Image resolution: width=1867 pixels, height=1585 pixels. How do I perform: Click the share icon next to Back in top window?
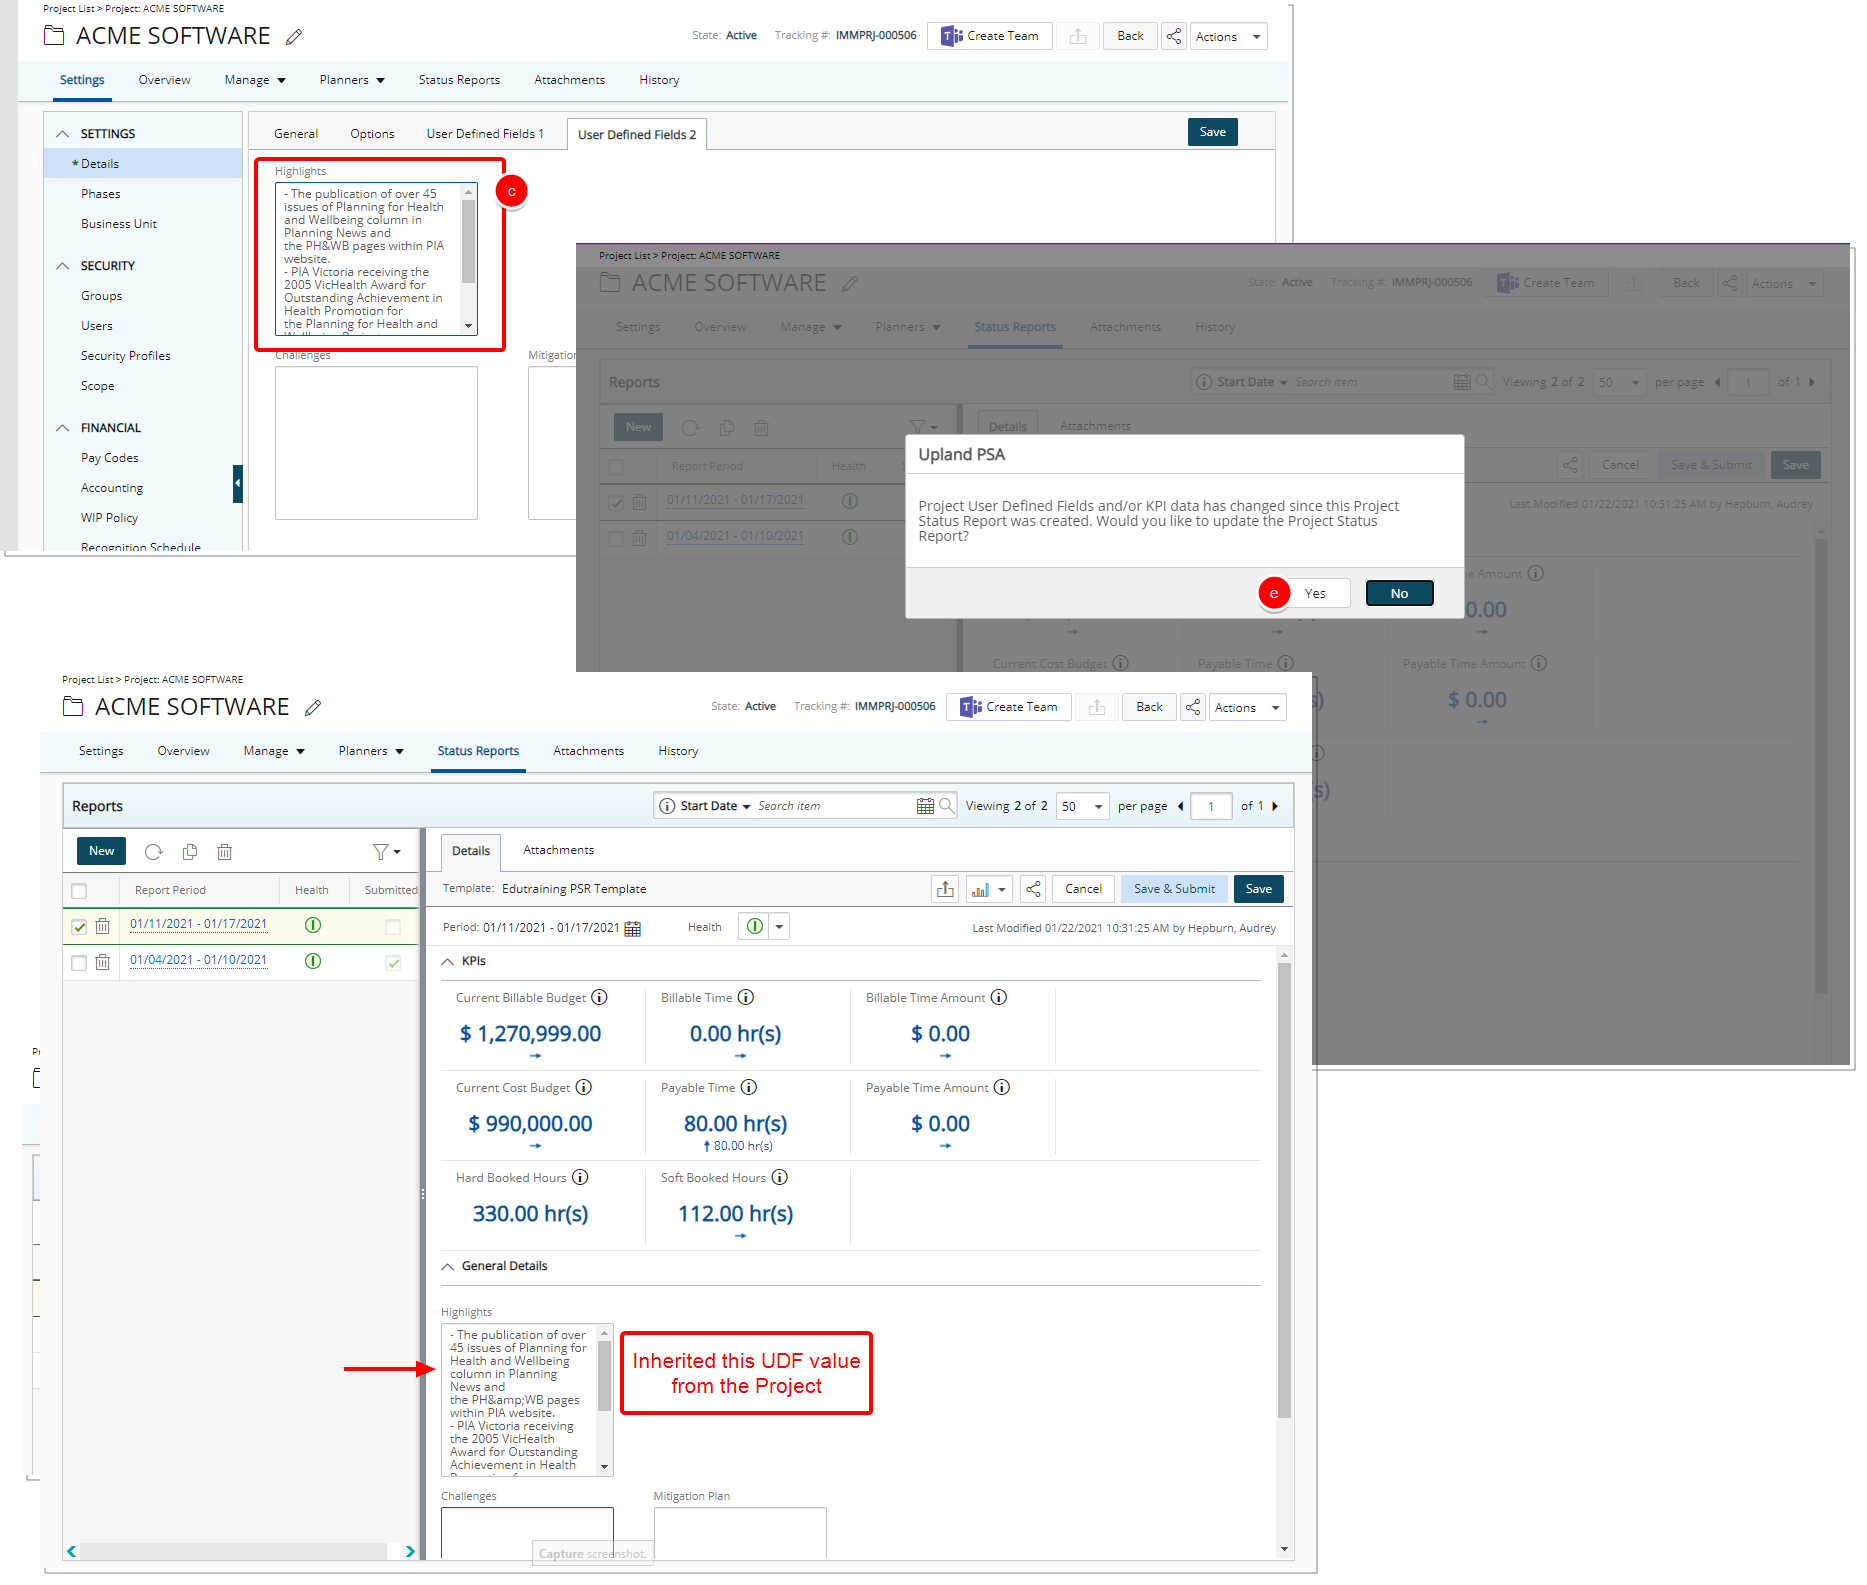tap(1174, 36)
